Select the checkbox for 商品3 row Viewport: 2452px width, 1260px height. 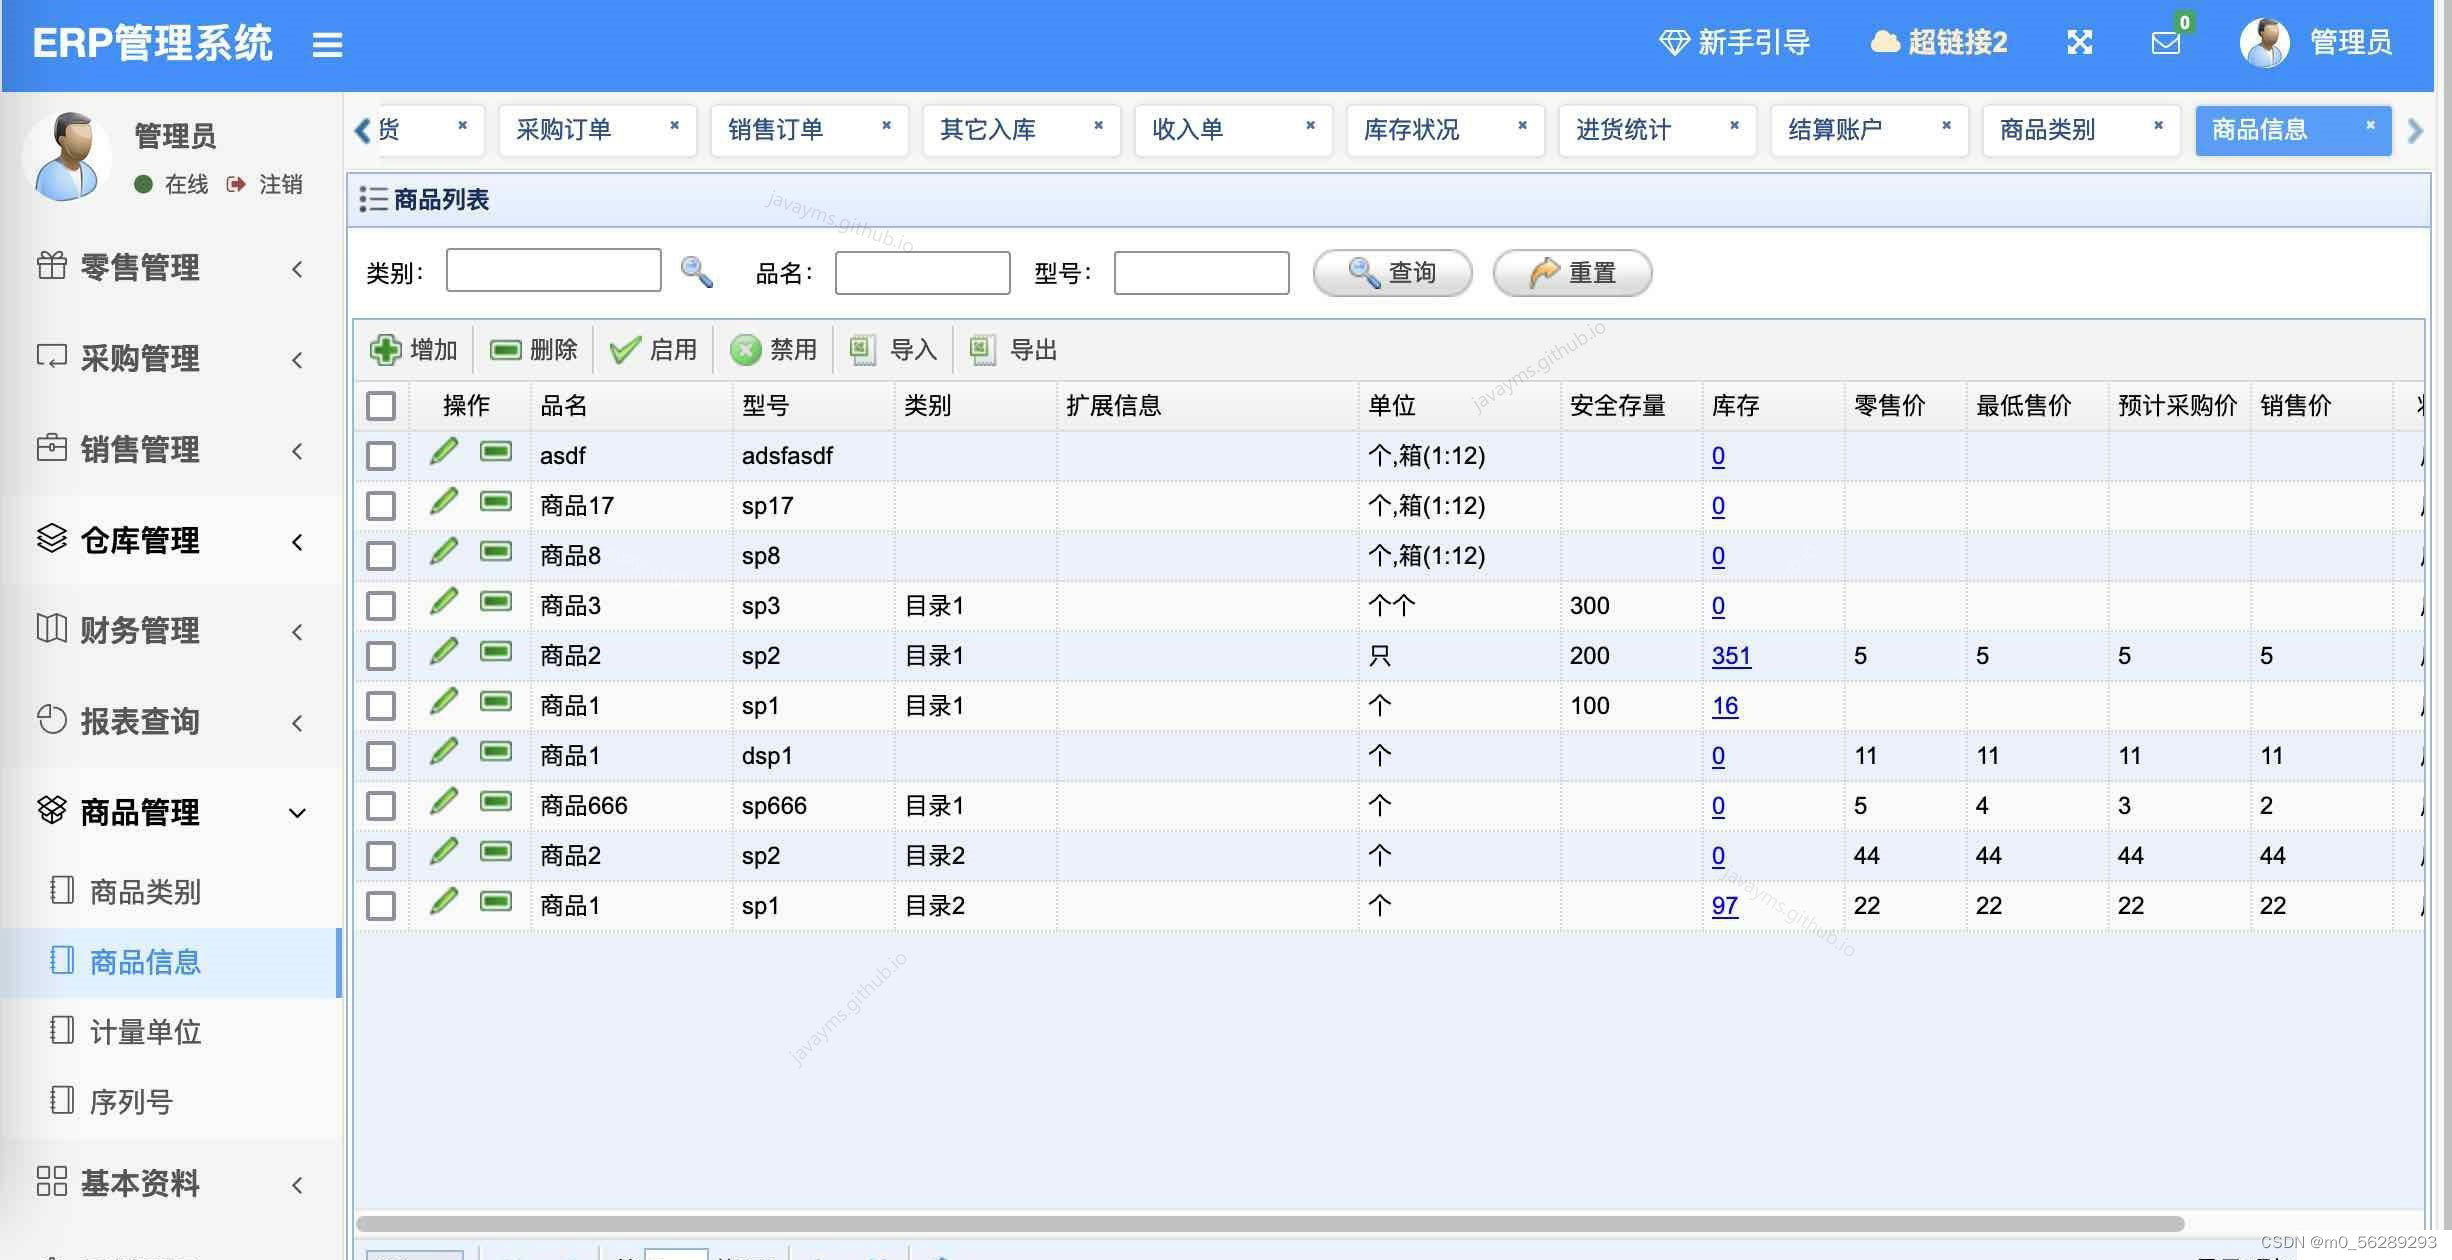381,606
